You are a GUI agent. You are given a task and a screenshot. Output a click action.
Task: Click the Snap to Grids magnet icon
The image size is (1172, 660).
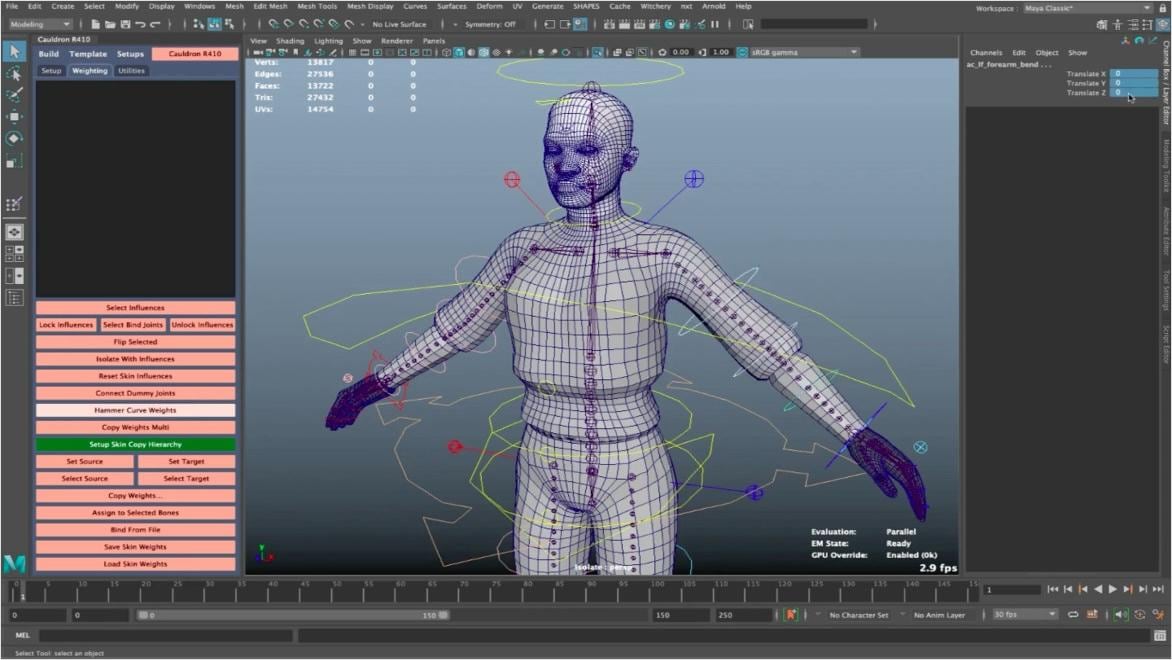click(x=274, y=24)
